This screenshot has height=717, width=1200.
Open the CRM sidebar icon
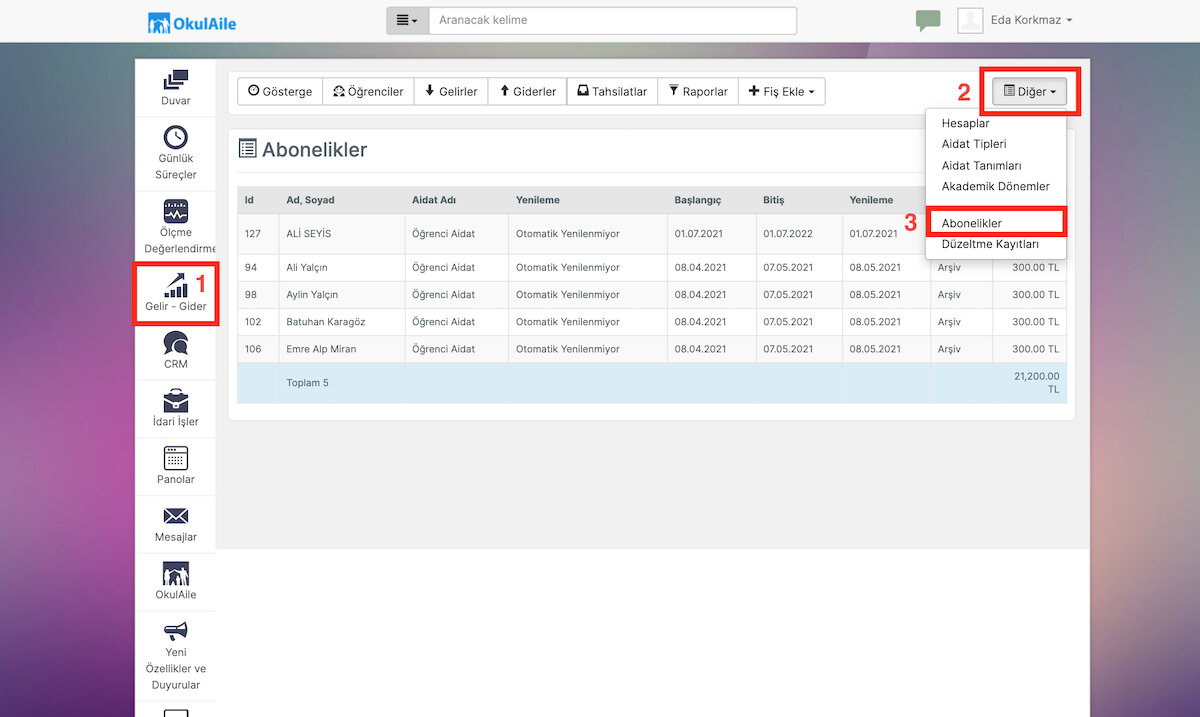176,343
